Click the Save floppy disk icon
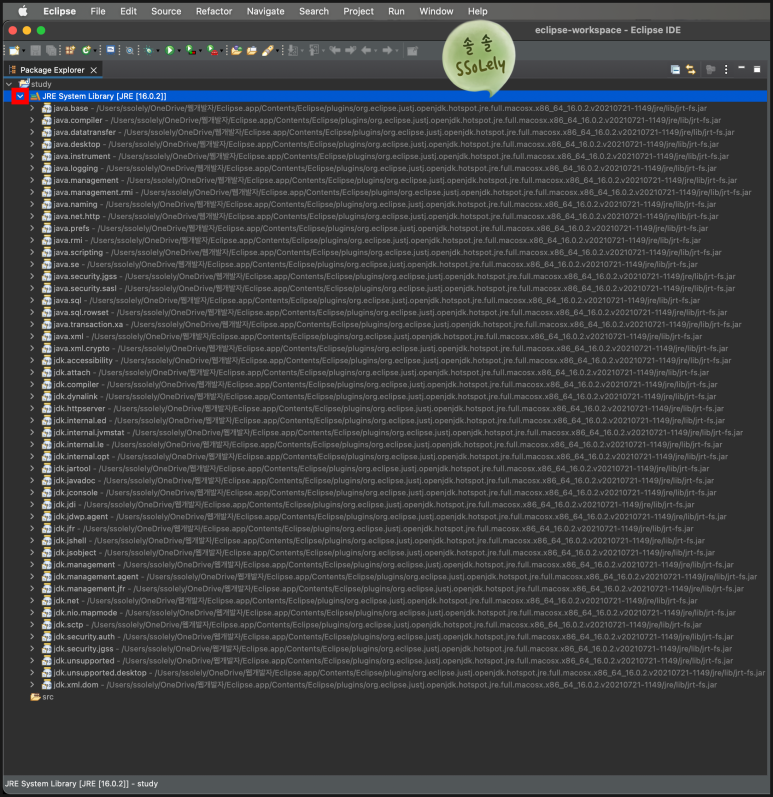Screen dimensions: 773x797 pos(36,50)
